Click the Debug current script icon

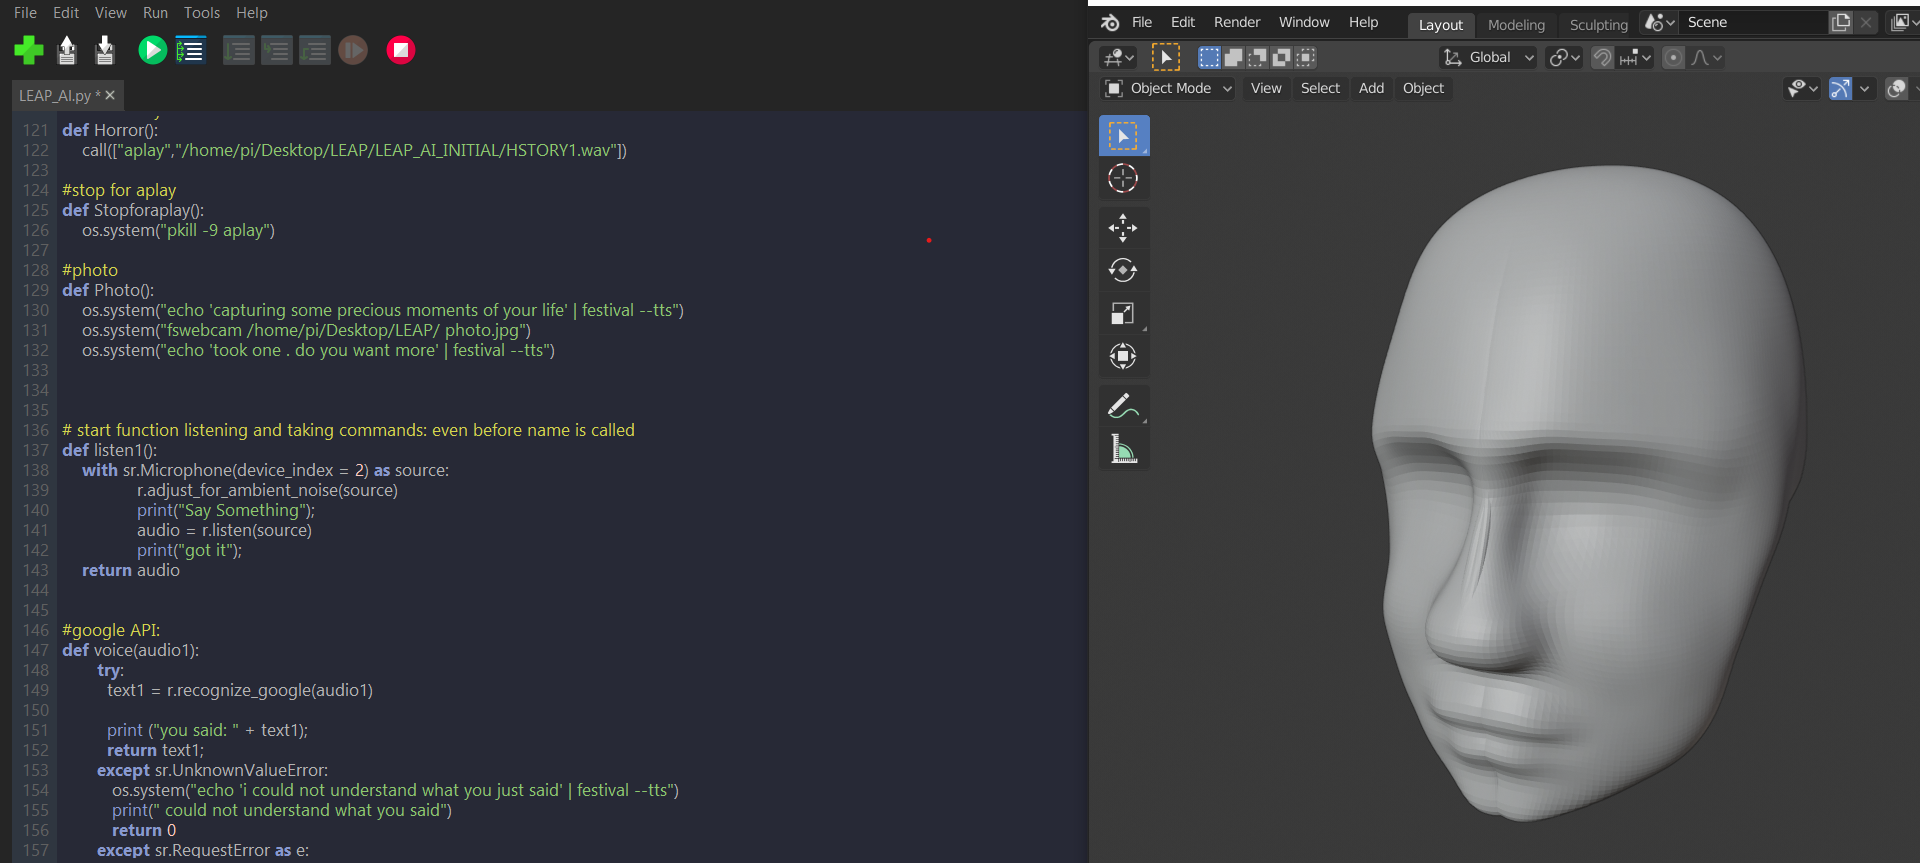coord(190,50)
